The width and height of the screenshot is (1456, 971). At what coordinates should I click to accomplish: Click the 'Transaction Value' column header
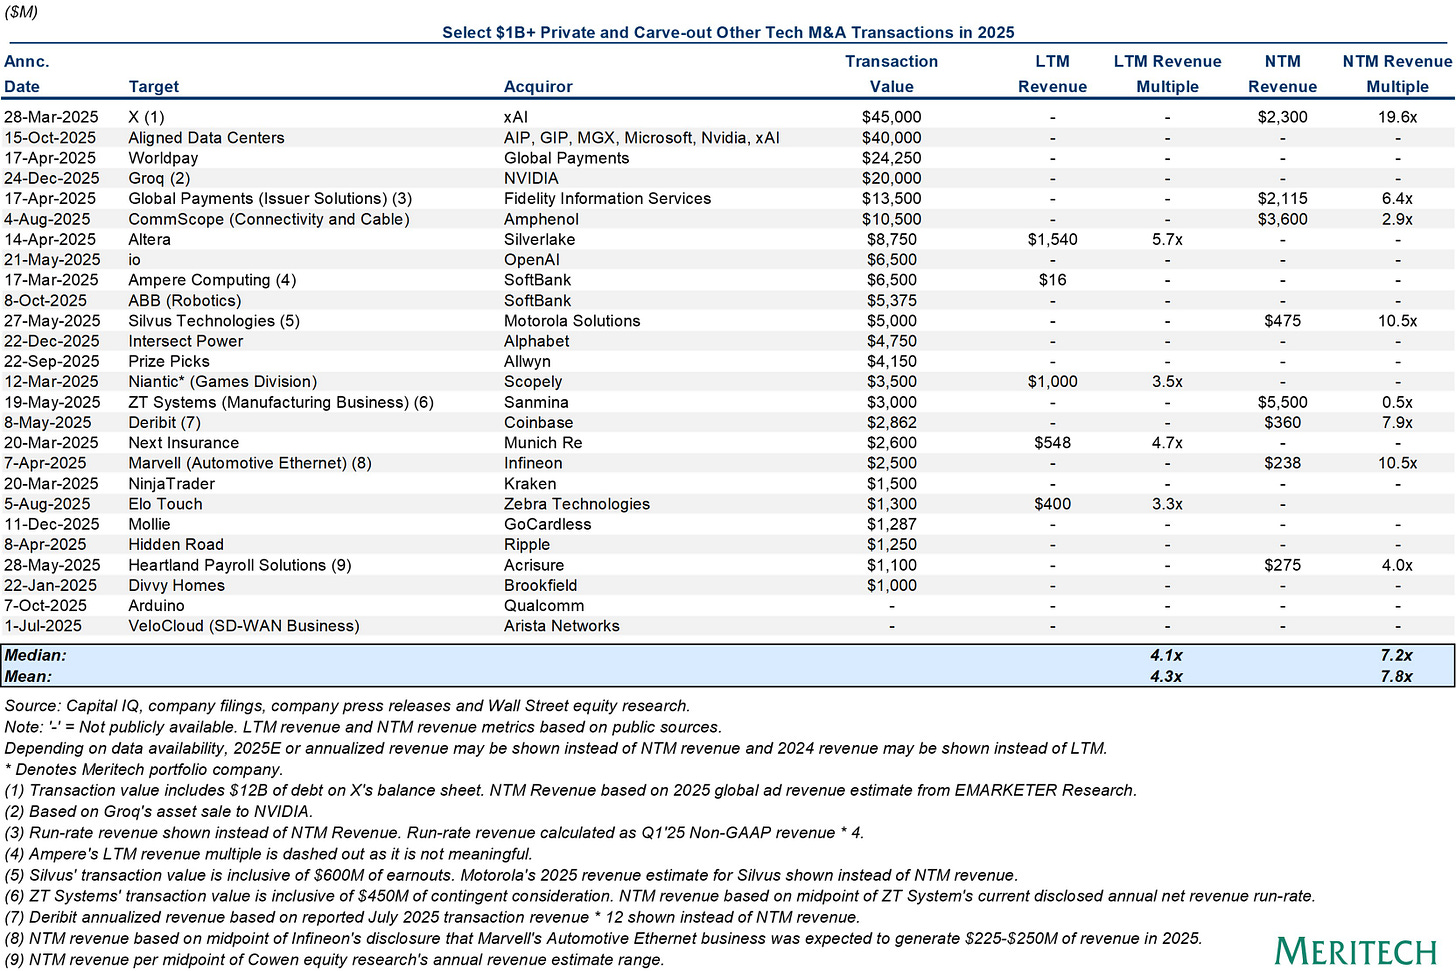click(891, 74)
